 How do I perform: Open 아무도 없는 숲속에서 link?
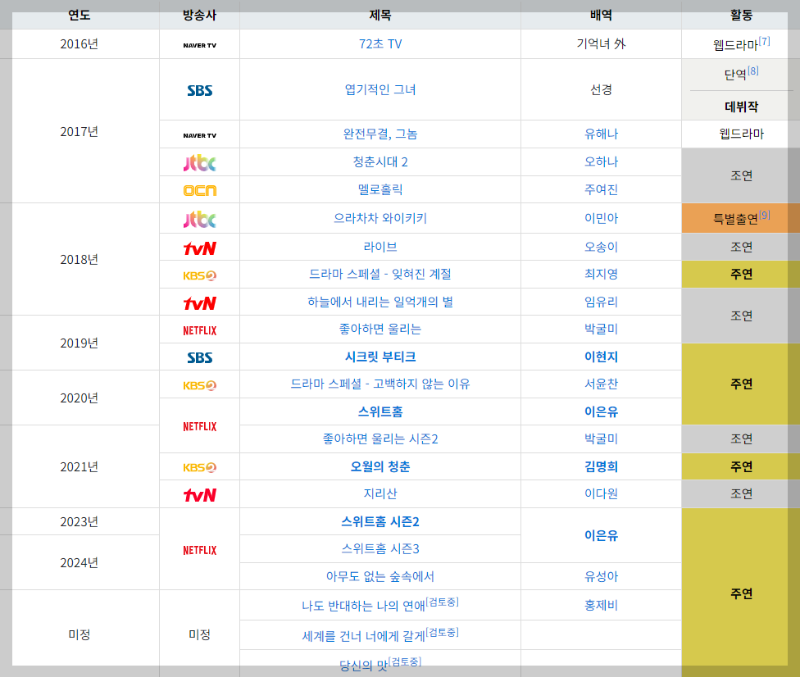pyautogui.click(x=380, y=576)
